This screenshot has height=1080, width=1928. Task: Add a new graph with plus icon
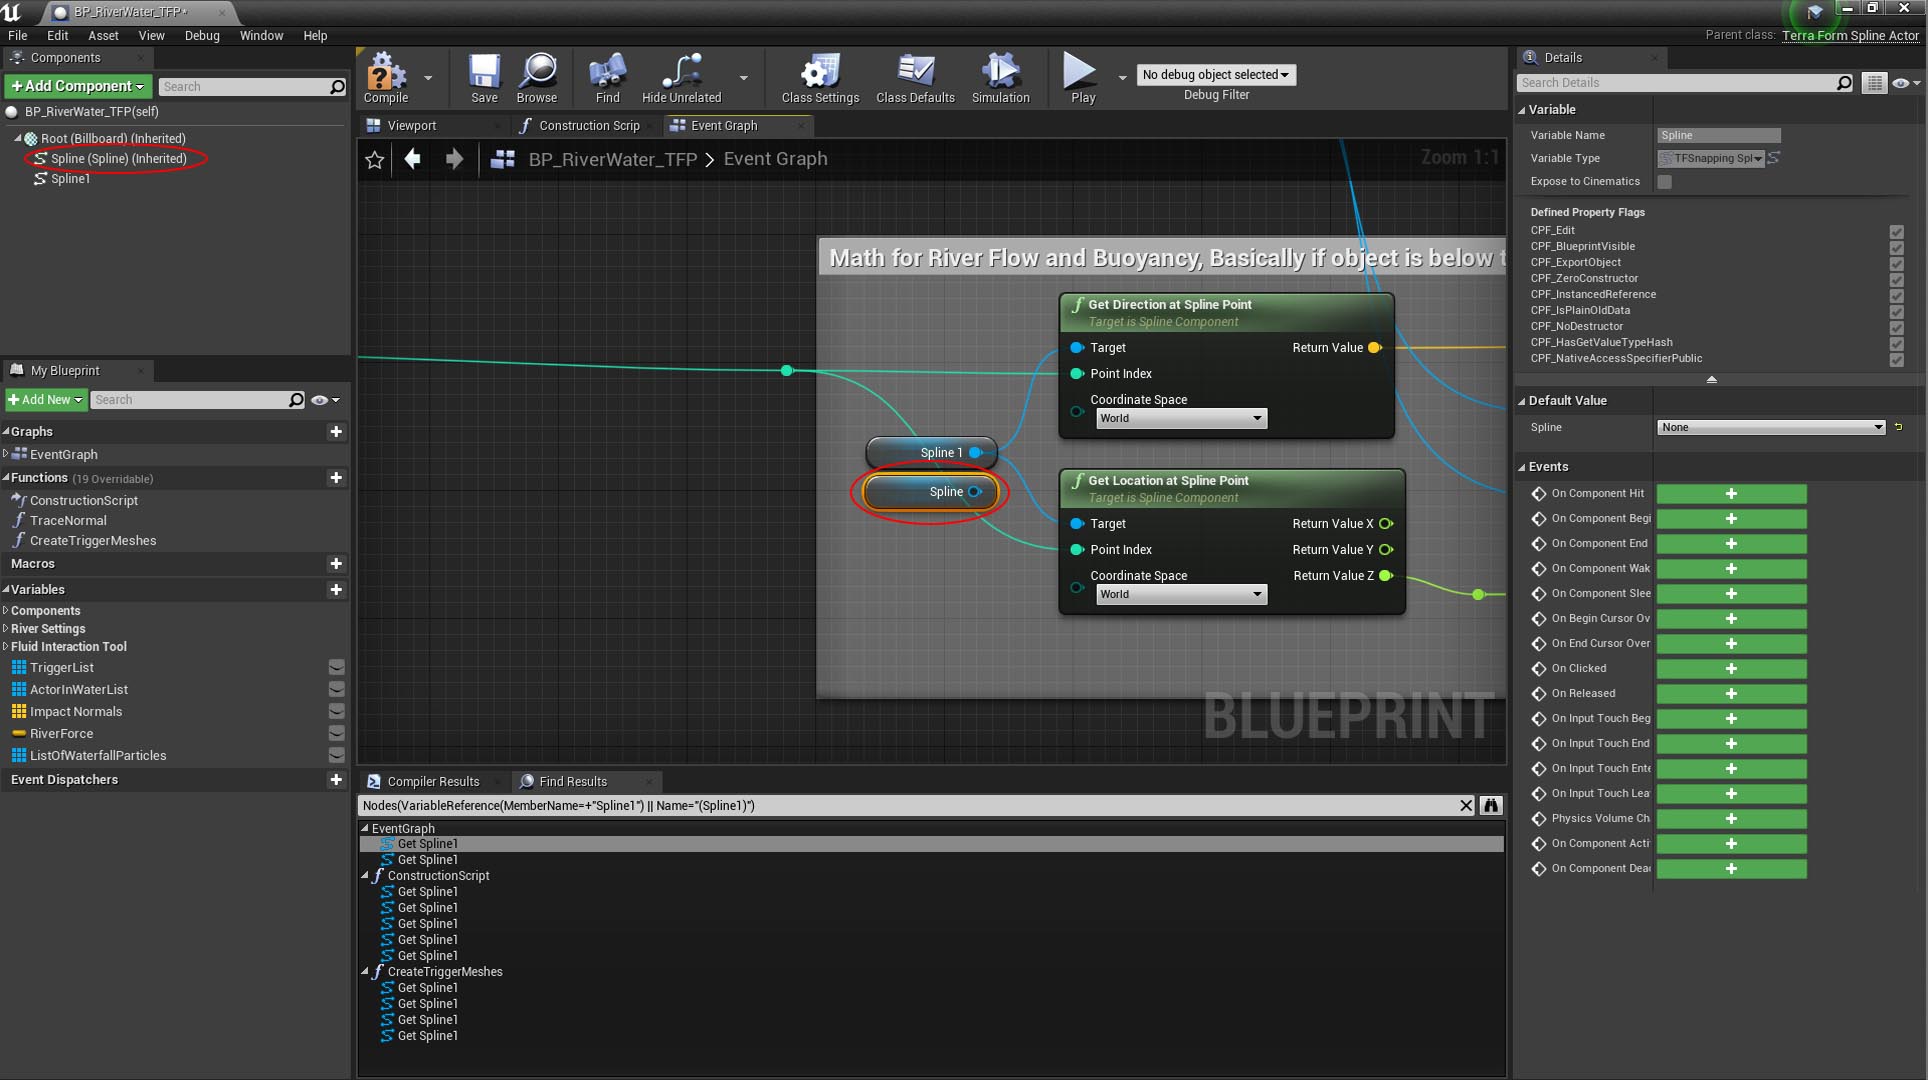[x=336, y=431]
